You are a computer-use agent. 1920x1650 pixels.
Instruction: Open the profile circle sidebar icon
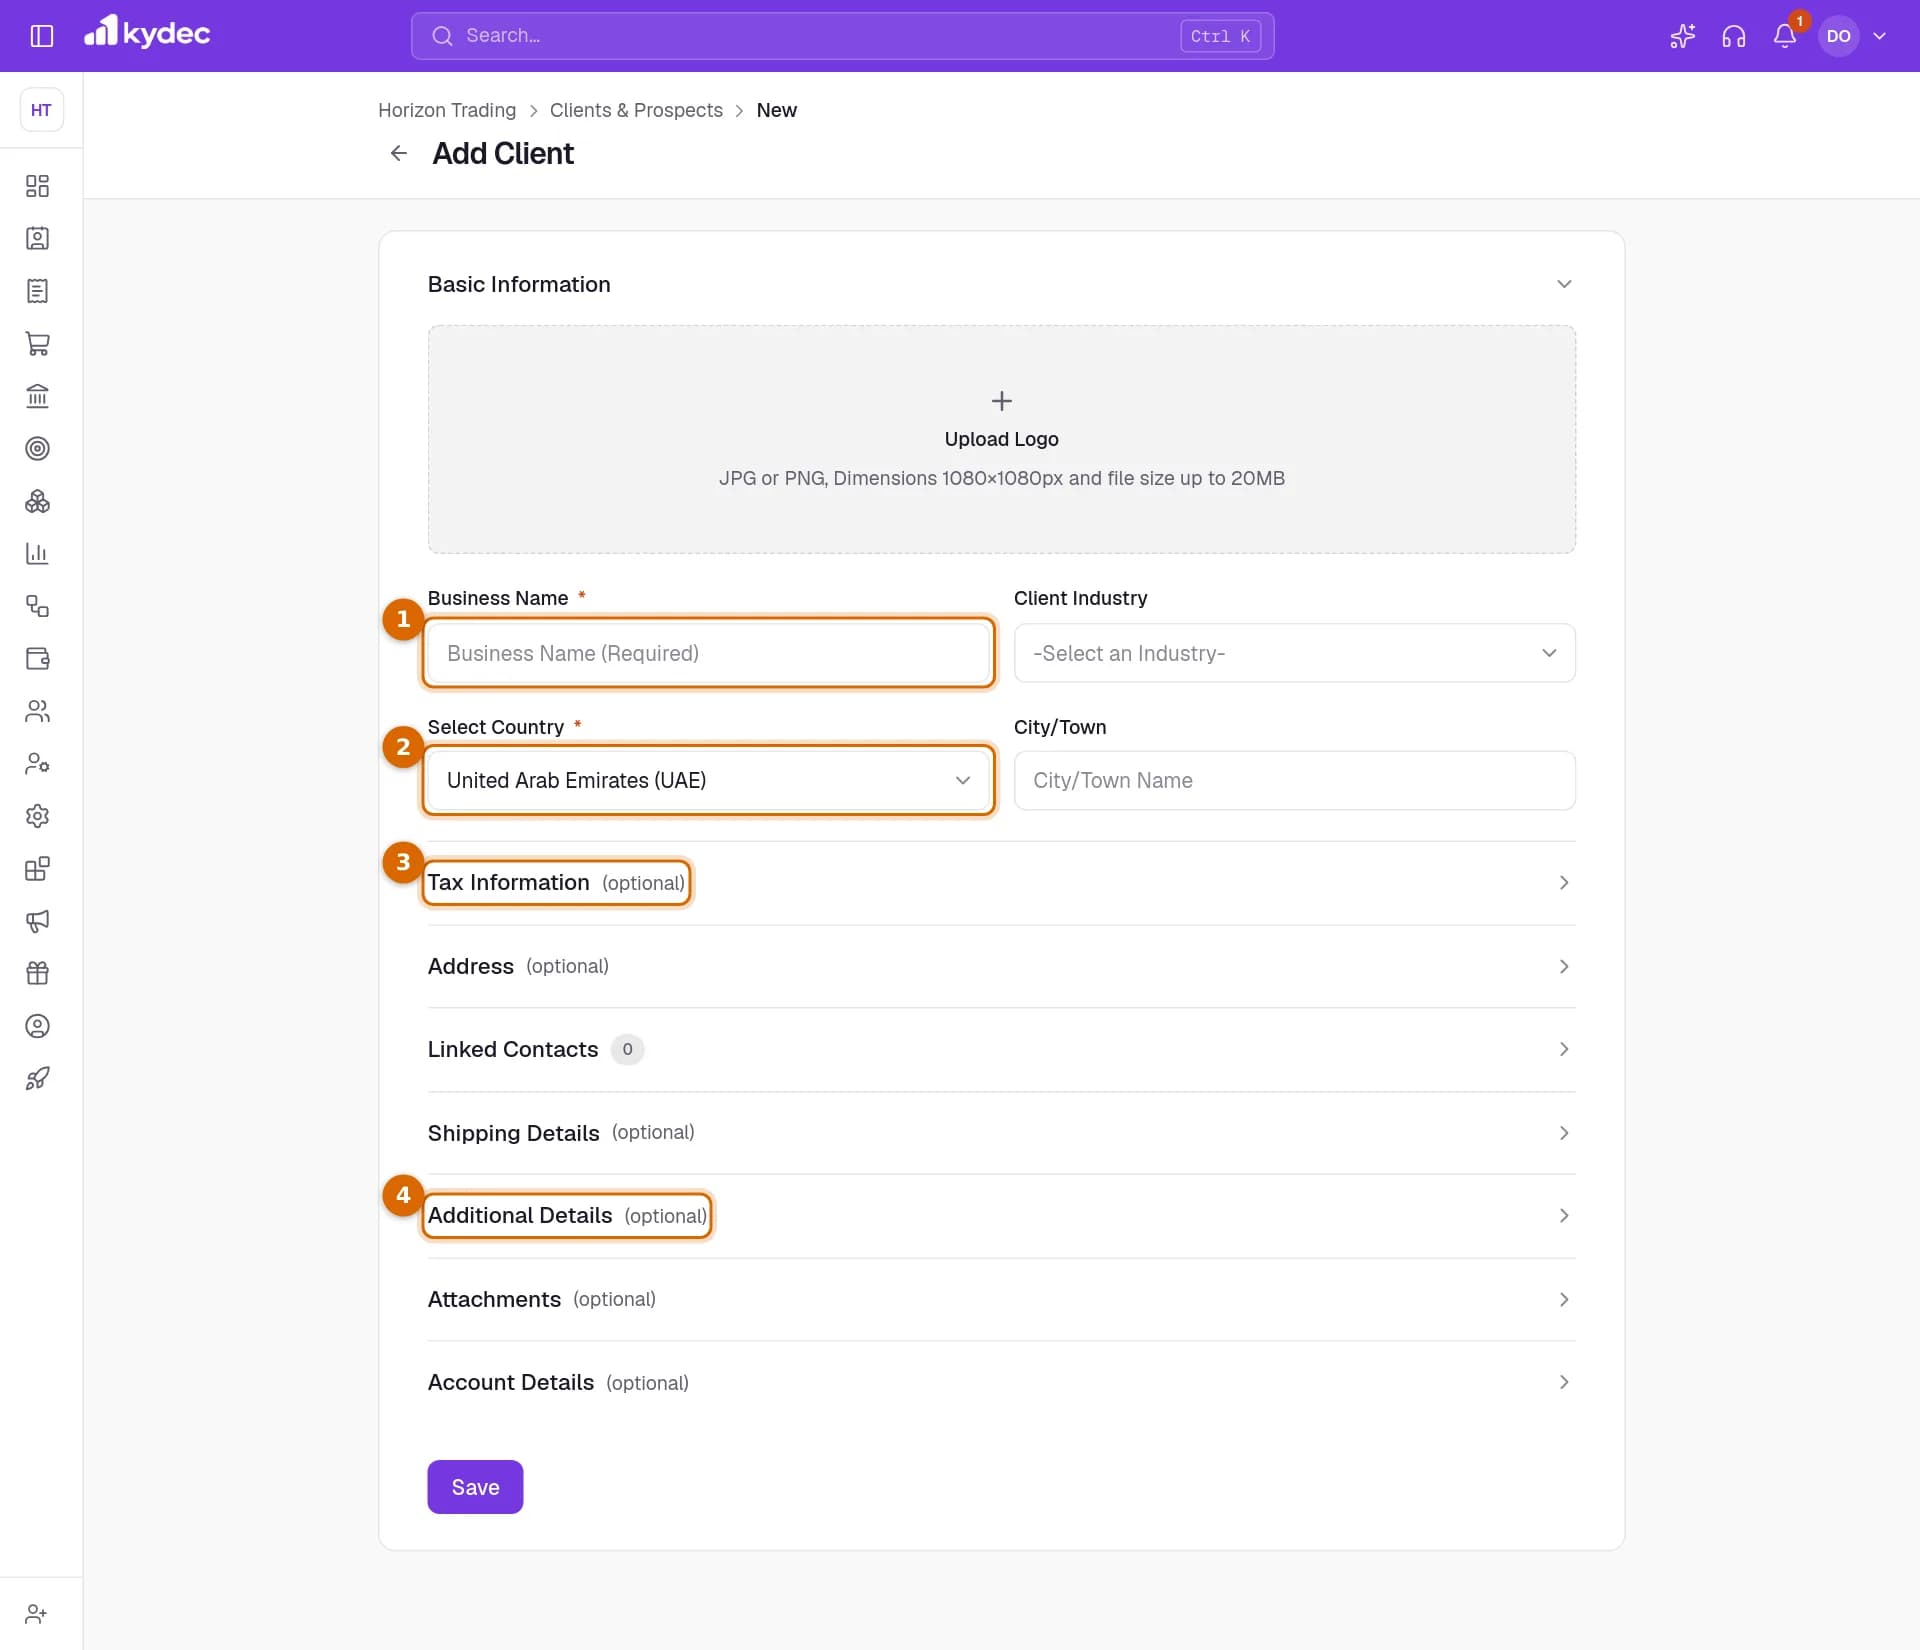[x=38, y=1026]
